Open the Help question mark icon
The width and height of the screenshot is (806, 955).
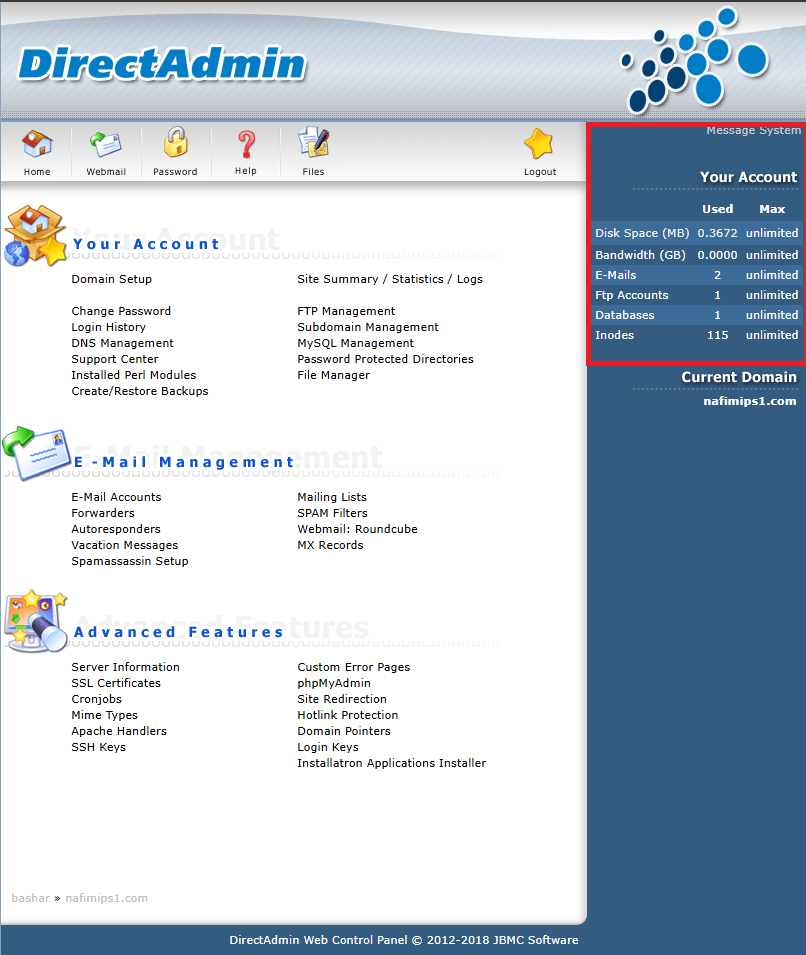pyautogui.click(x=246, y=145)
